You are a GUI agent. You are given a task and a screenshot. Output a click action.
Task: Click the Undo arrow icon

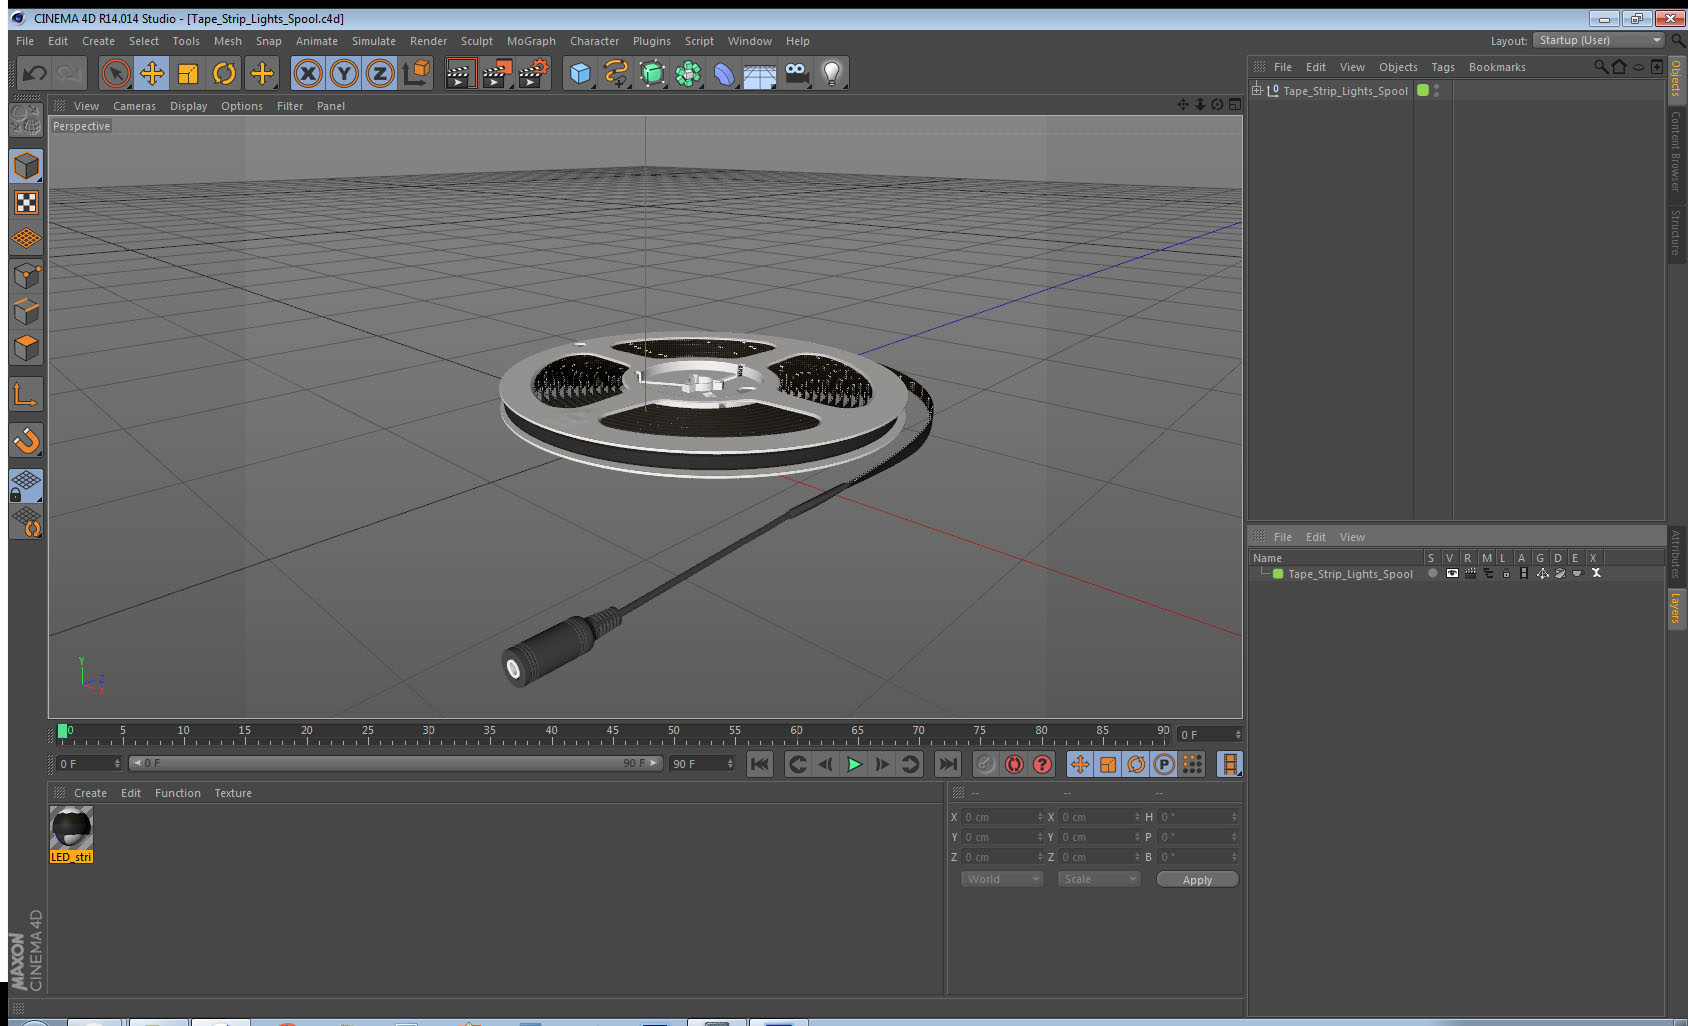35,73
